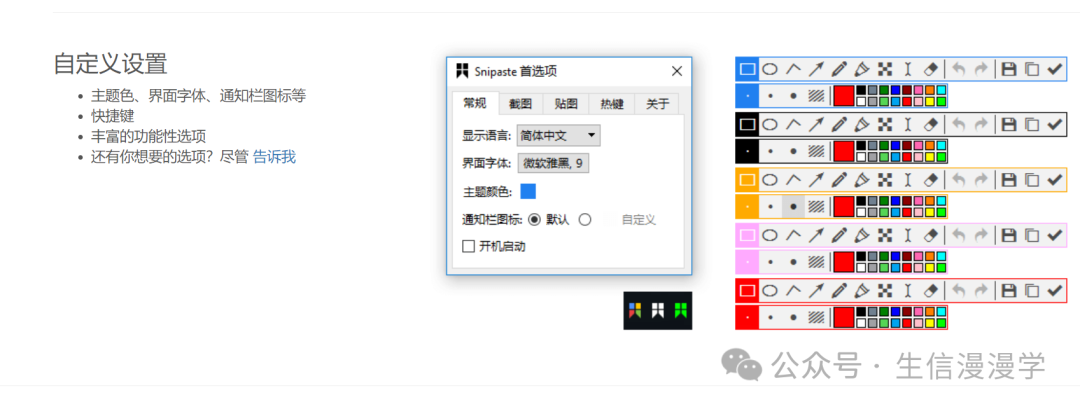Select the Ellipse tool in the blue-themed toolbar

click(x=770, y=69)
